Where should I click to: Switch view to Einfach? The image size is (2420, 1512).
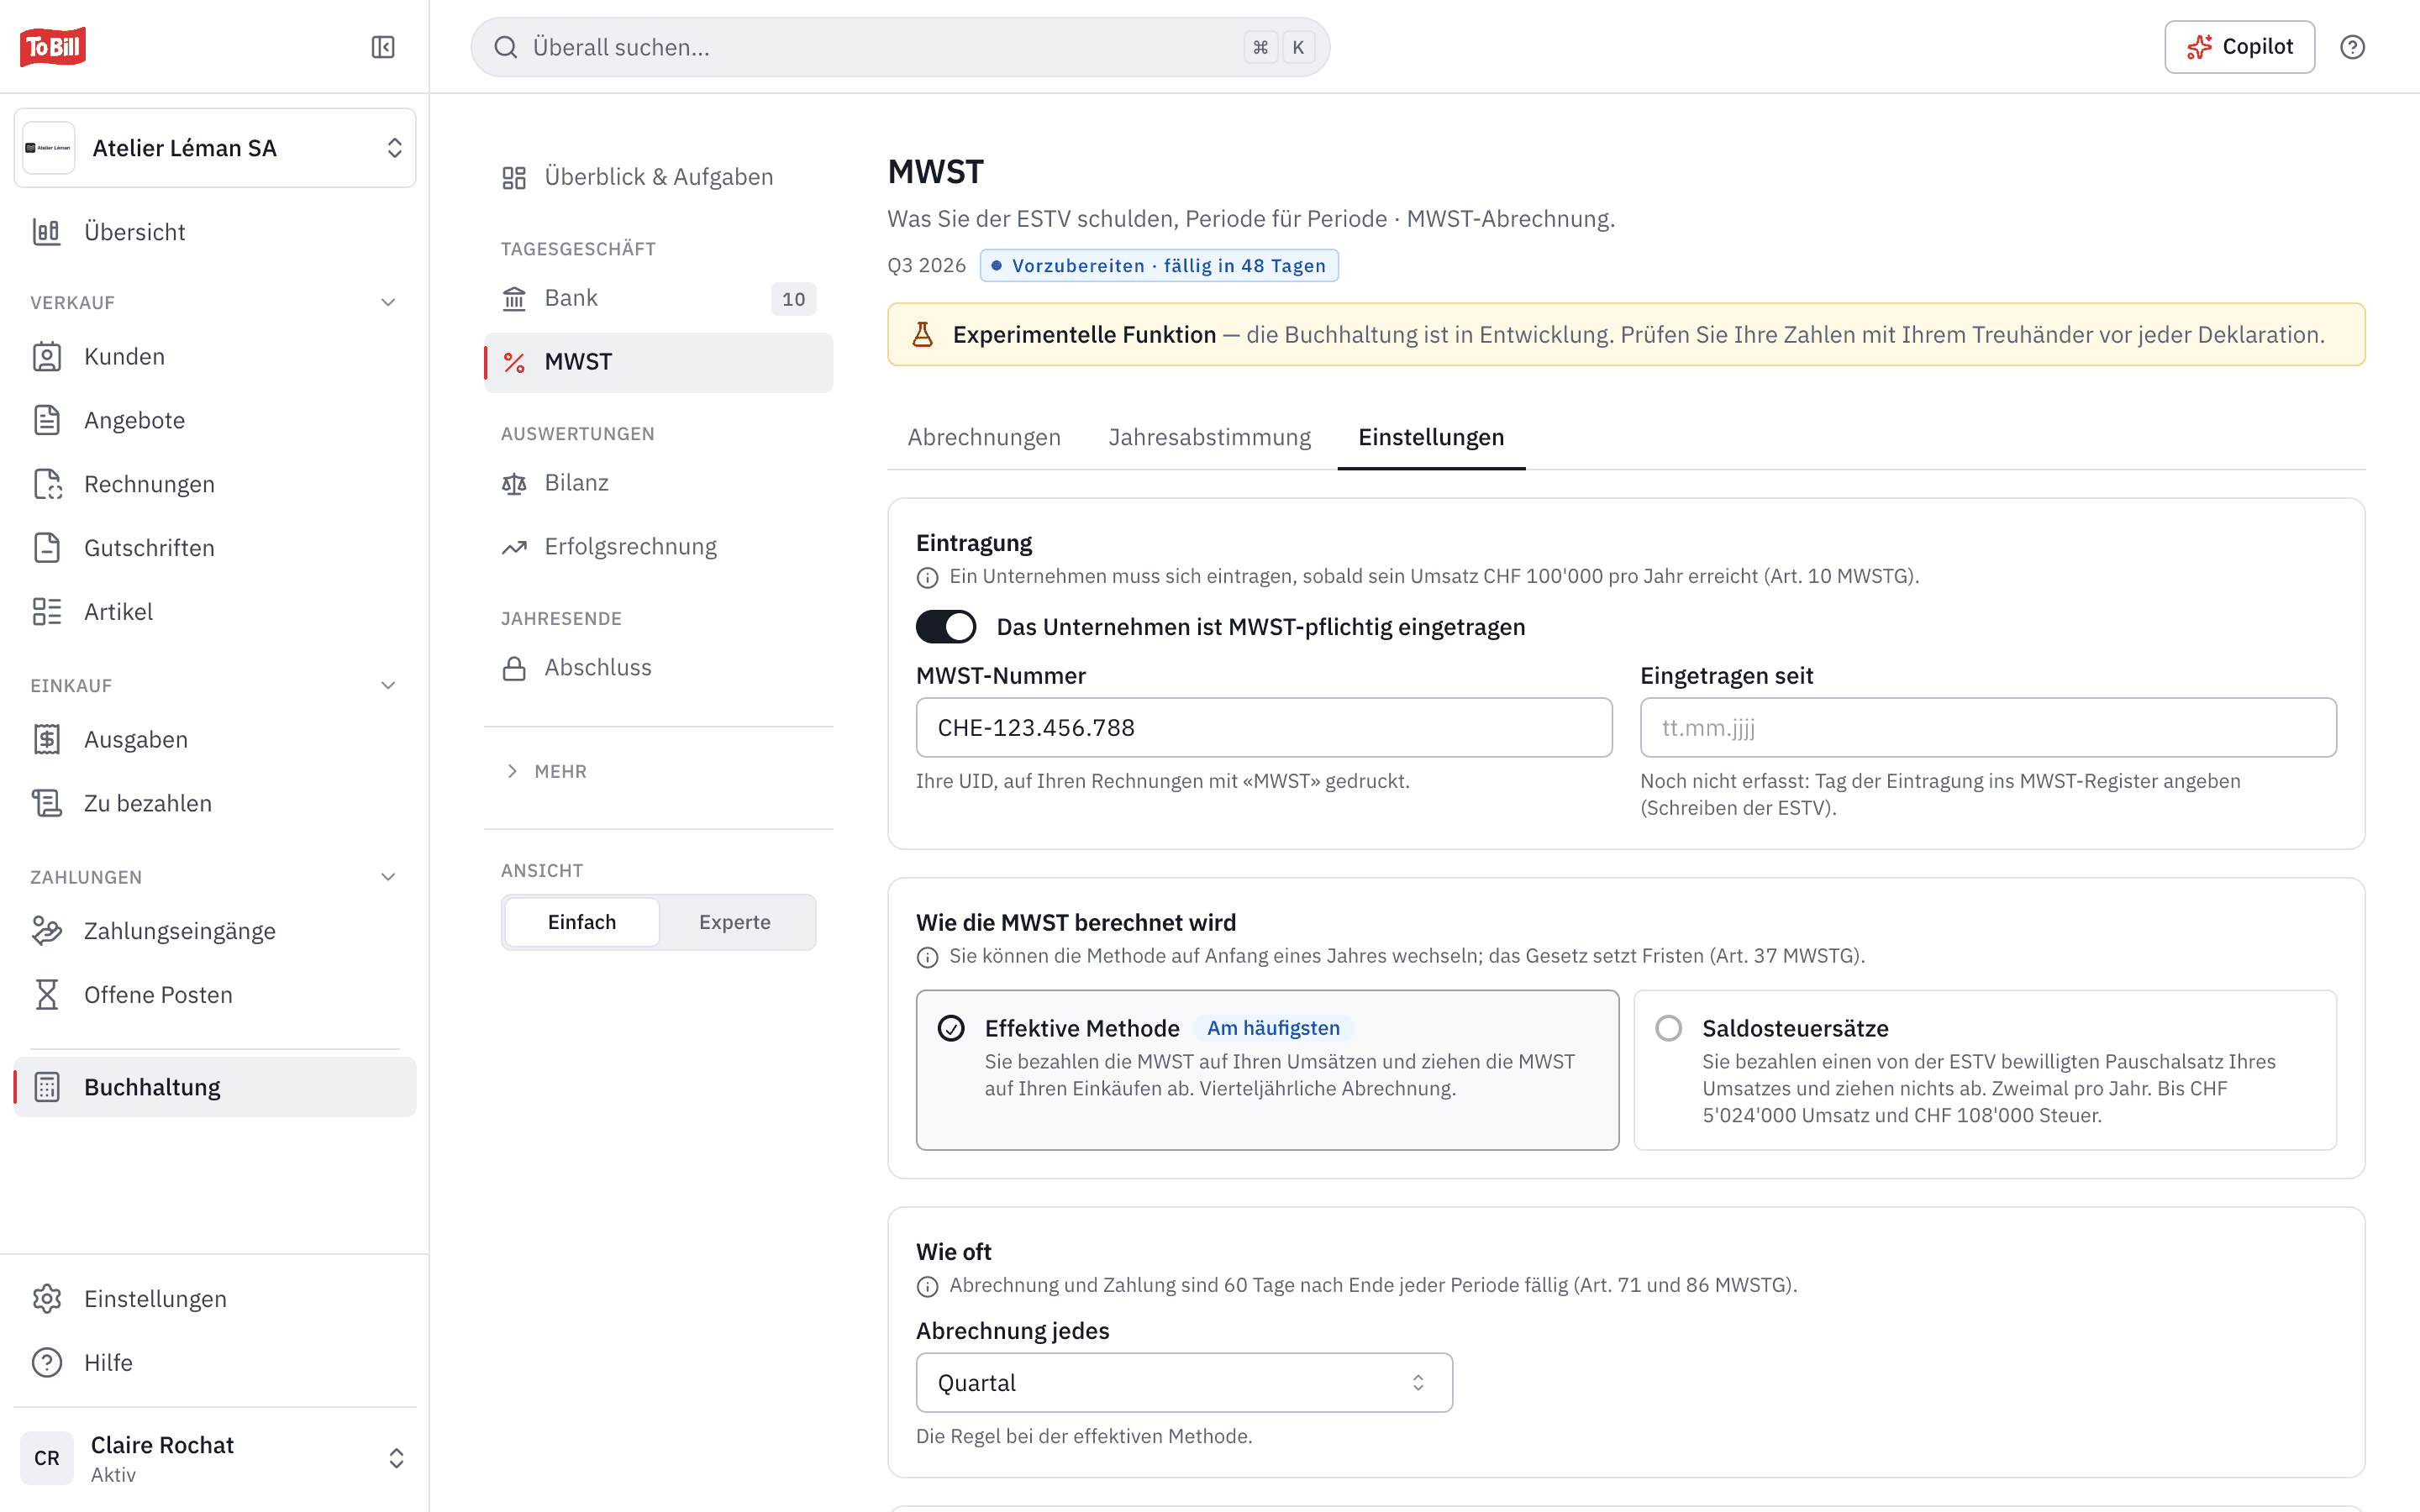(x=582, y=922)
